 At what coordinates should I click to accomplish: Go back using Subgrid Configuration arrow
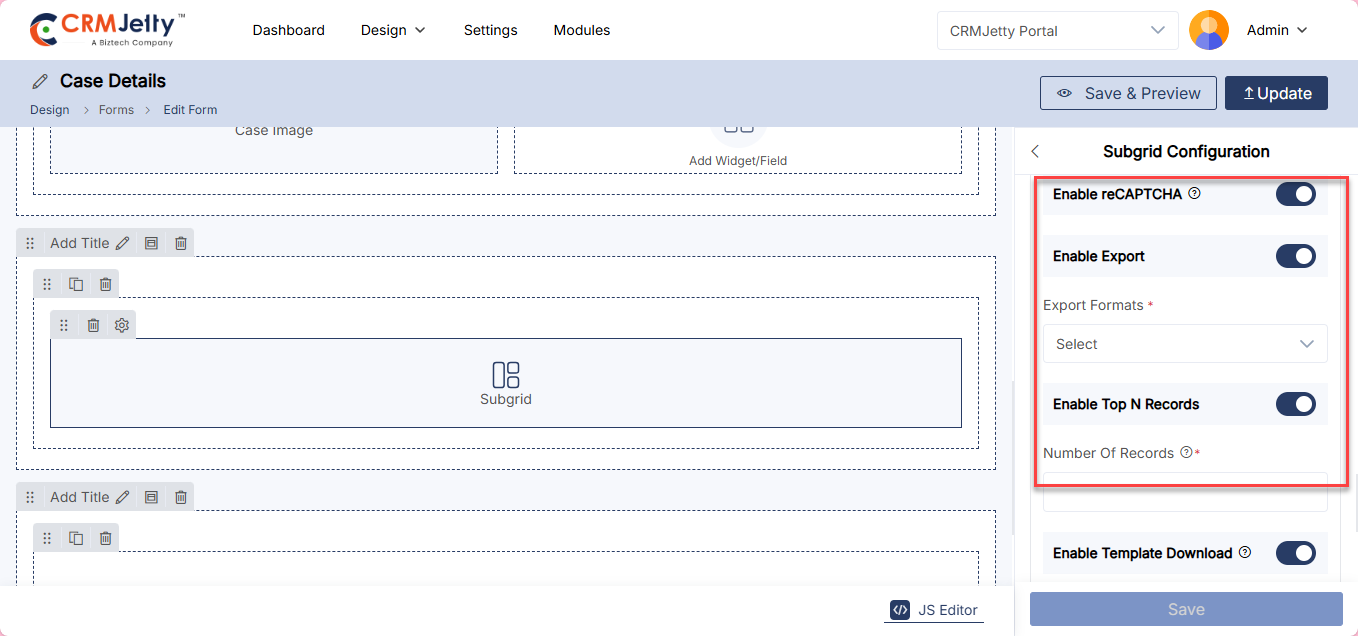pos(1035,152)
